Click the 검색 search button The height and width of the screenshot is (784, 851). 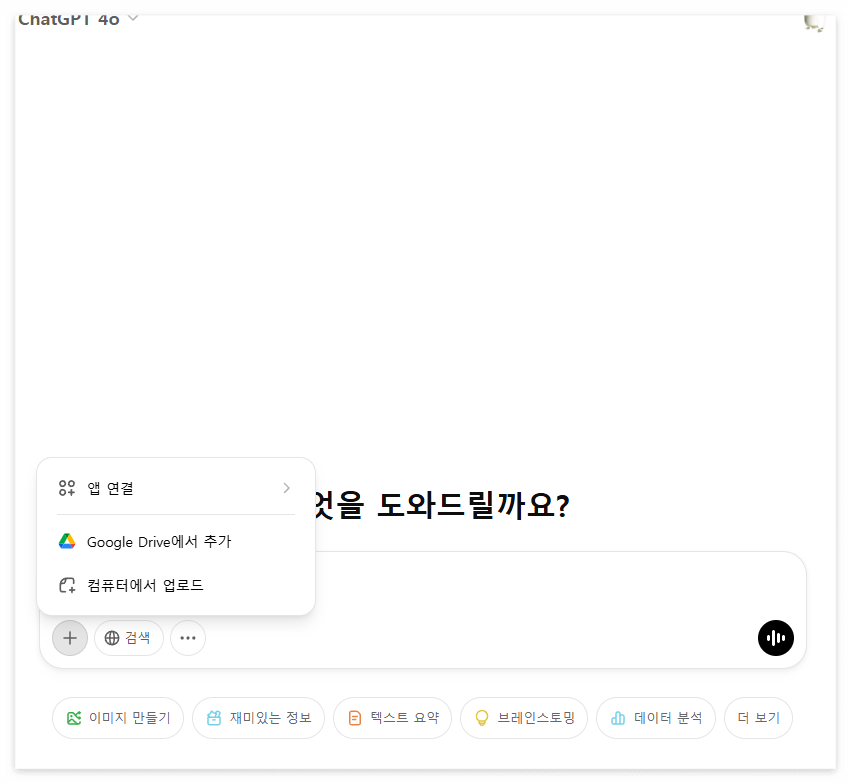click(128, 638)
